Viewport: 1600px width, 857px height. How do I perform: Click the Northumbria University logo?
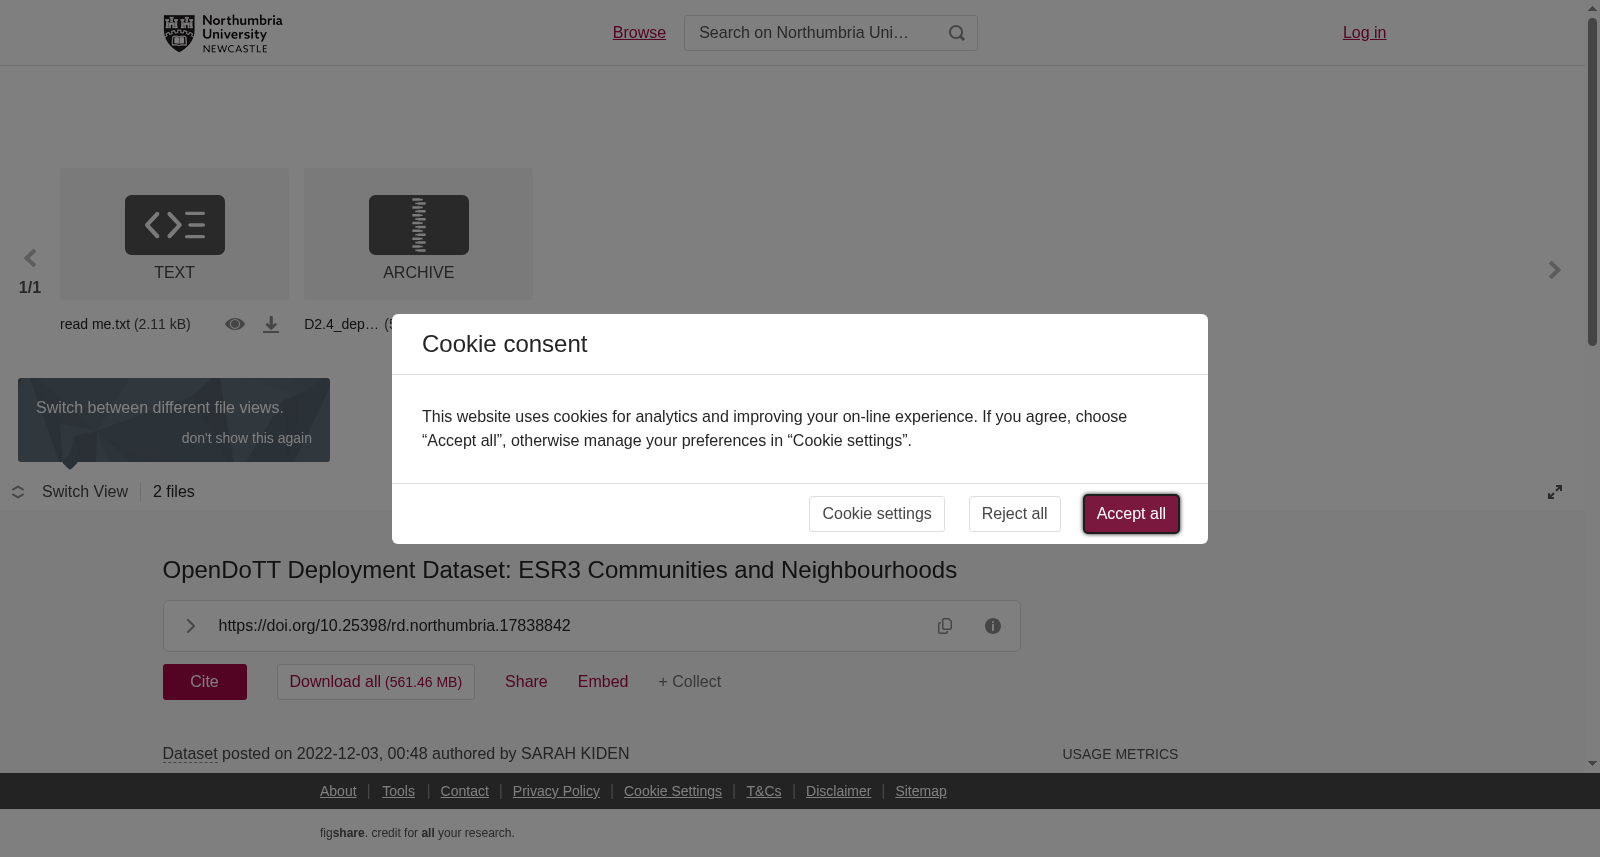[223, 33]
